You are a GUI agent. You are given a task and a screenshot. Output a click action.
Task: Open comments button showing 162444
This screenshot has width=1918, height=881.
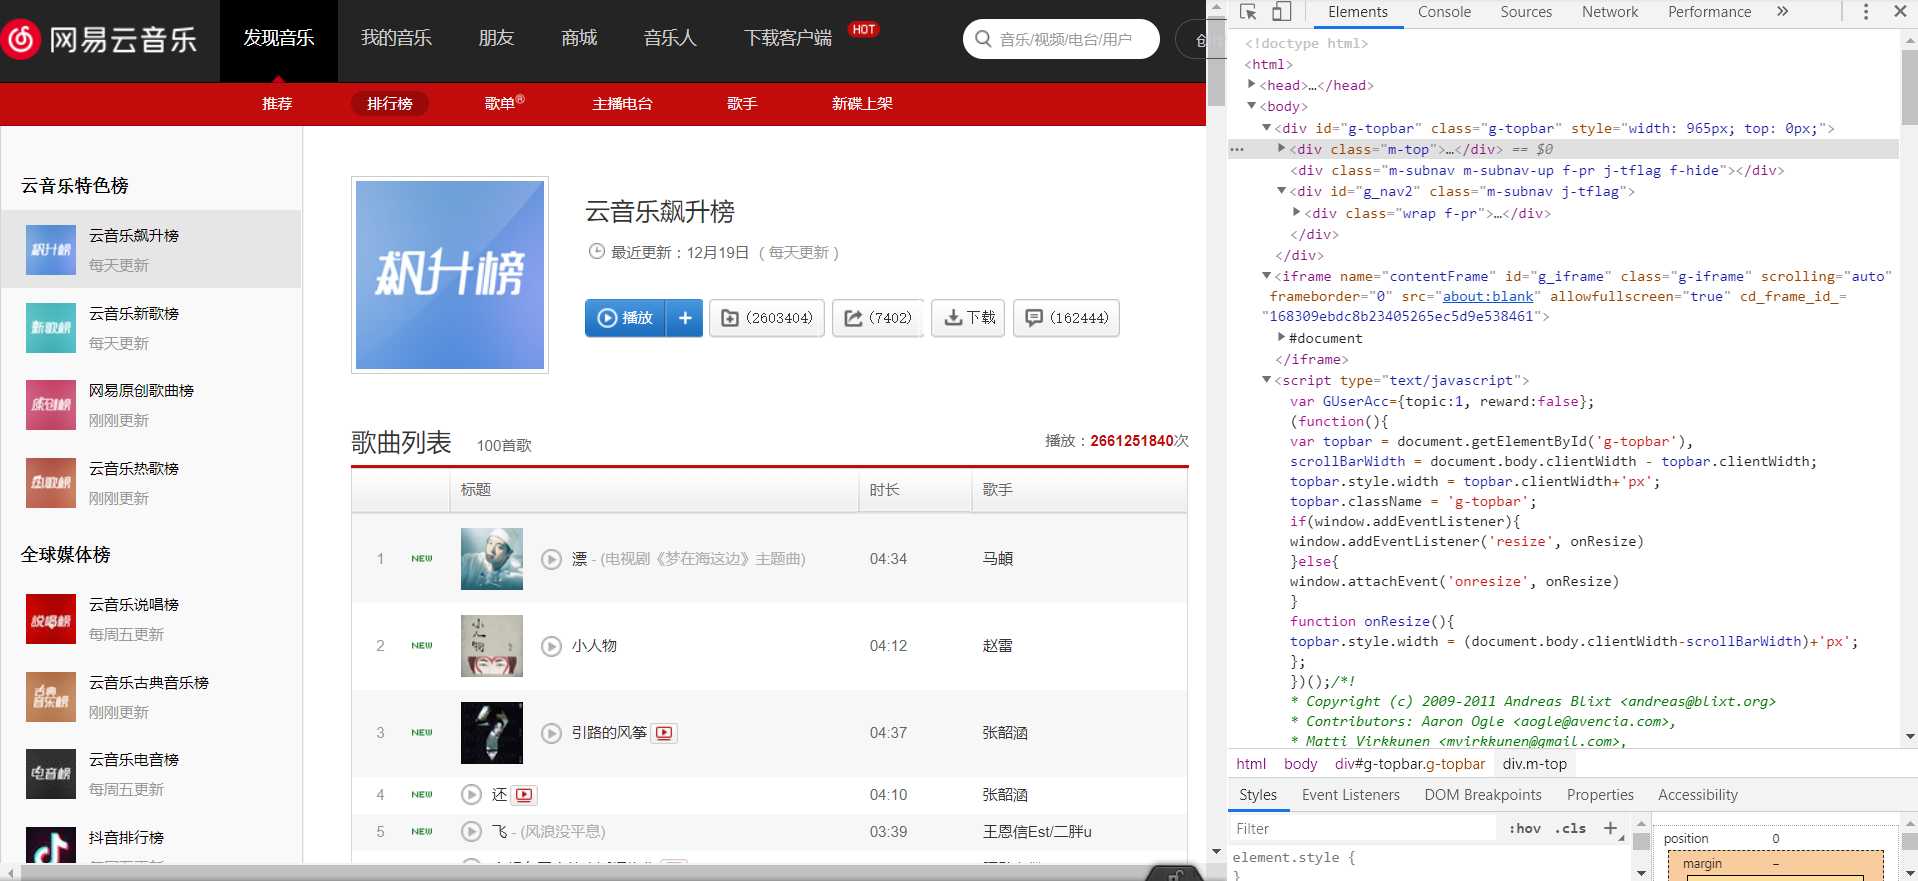[x=1066, y=318]
